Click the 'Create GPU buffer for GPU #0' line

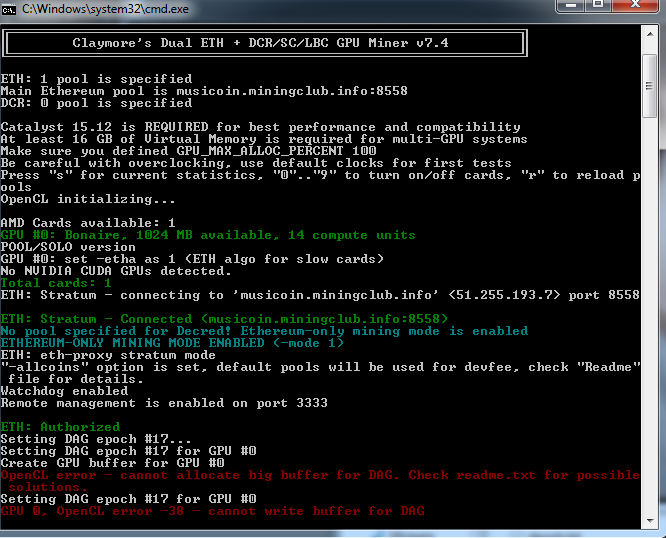[113, 463]
